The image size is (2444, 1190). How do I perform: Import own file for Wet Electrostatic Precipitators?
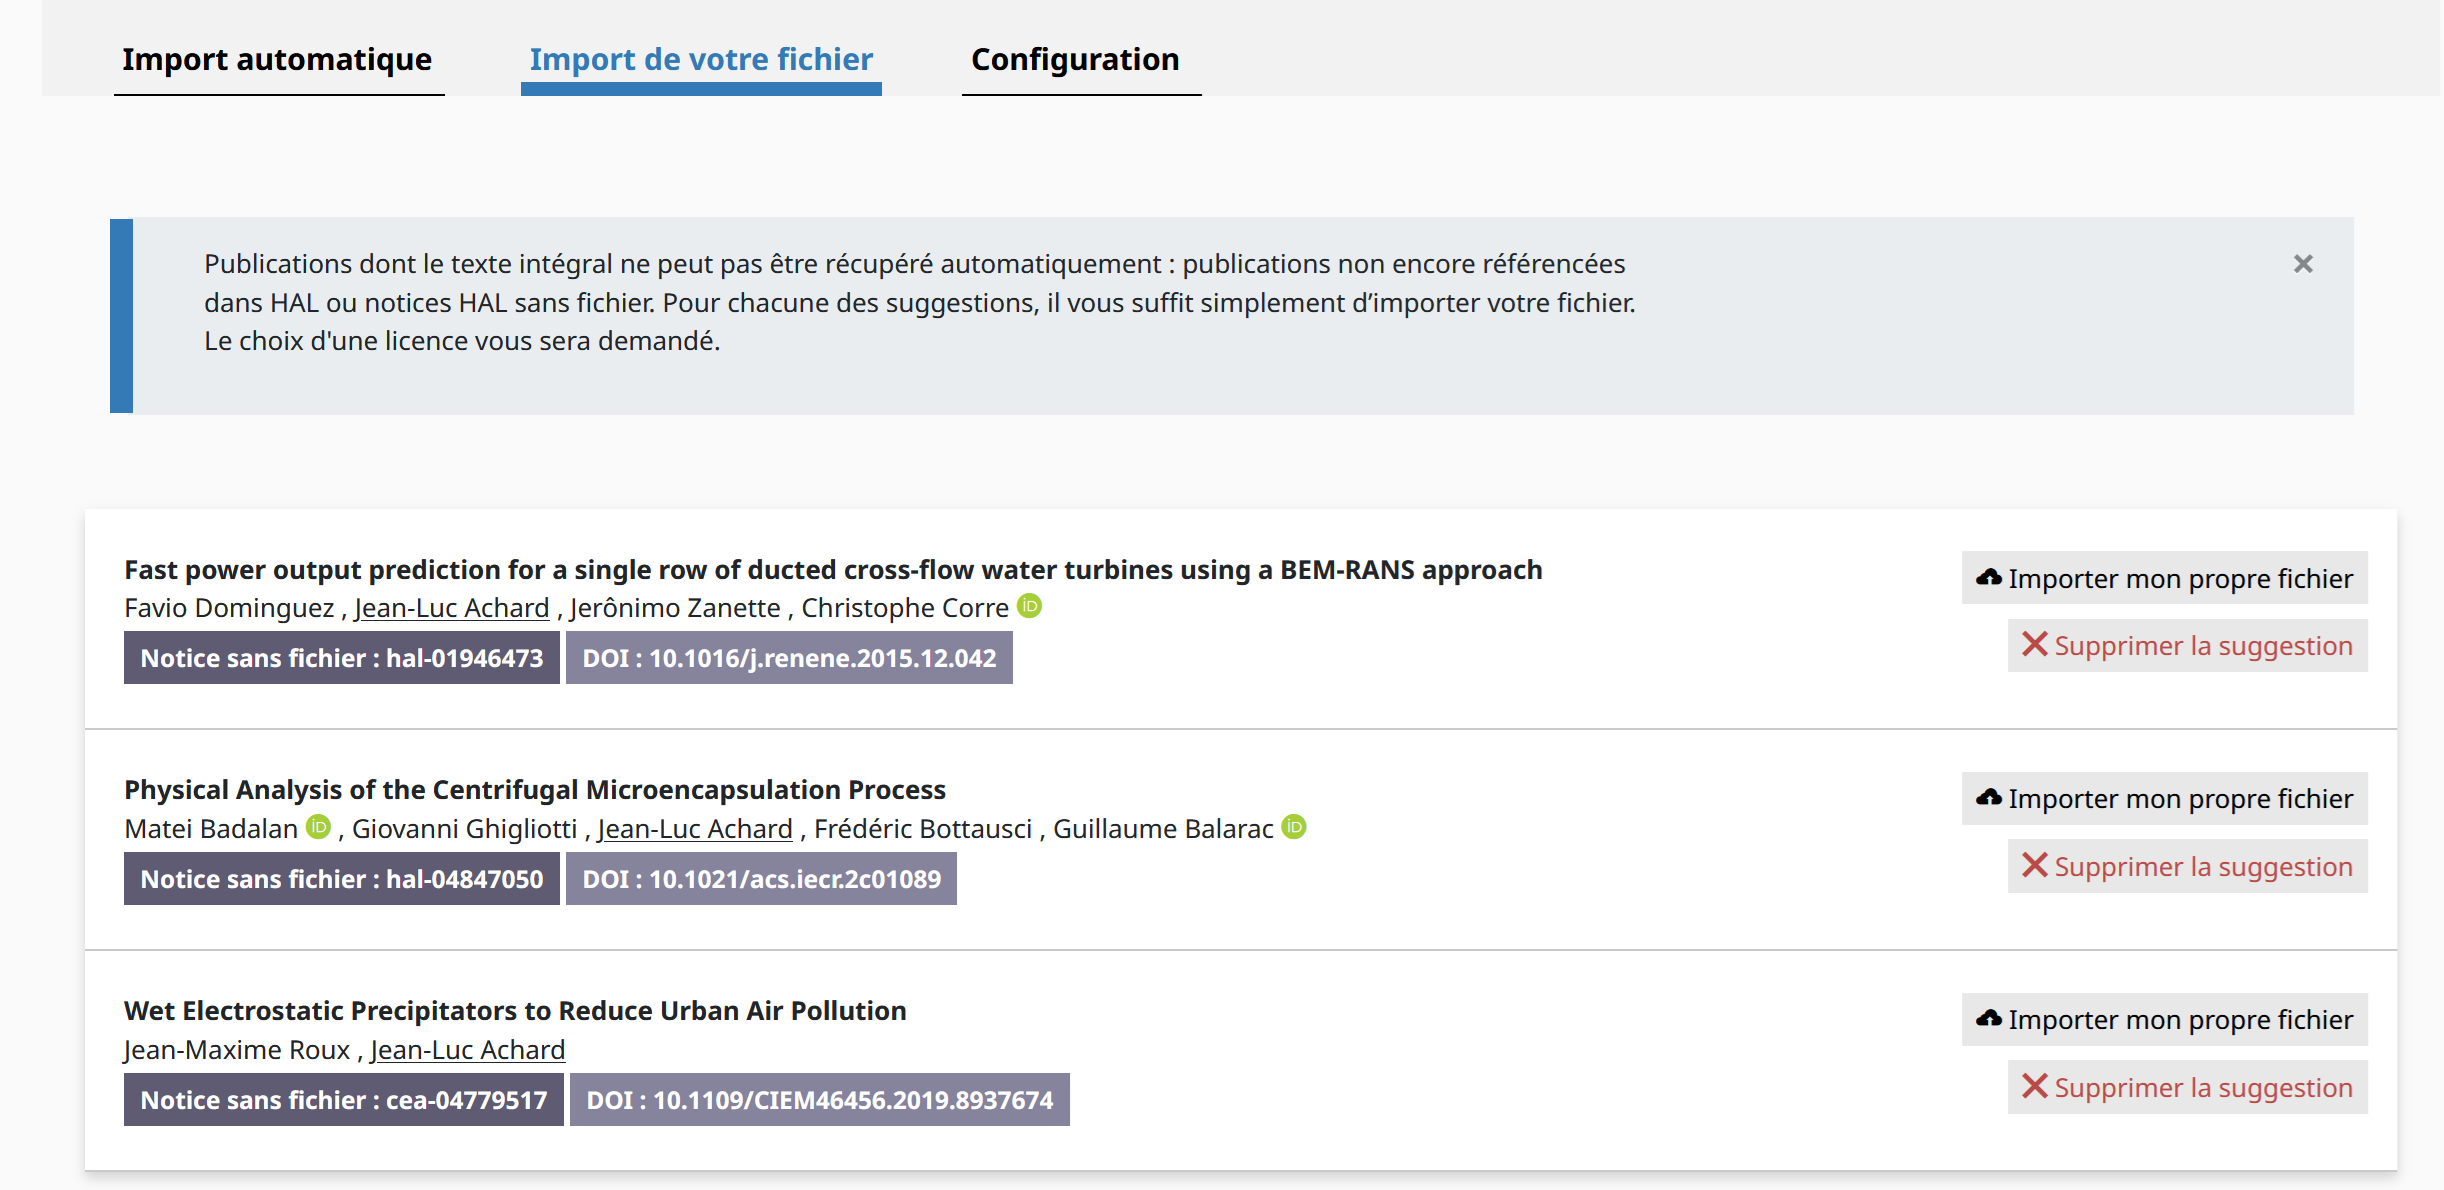(2164, 1019)
